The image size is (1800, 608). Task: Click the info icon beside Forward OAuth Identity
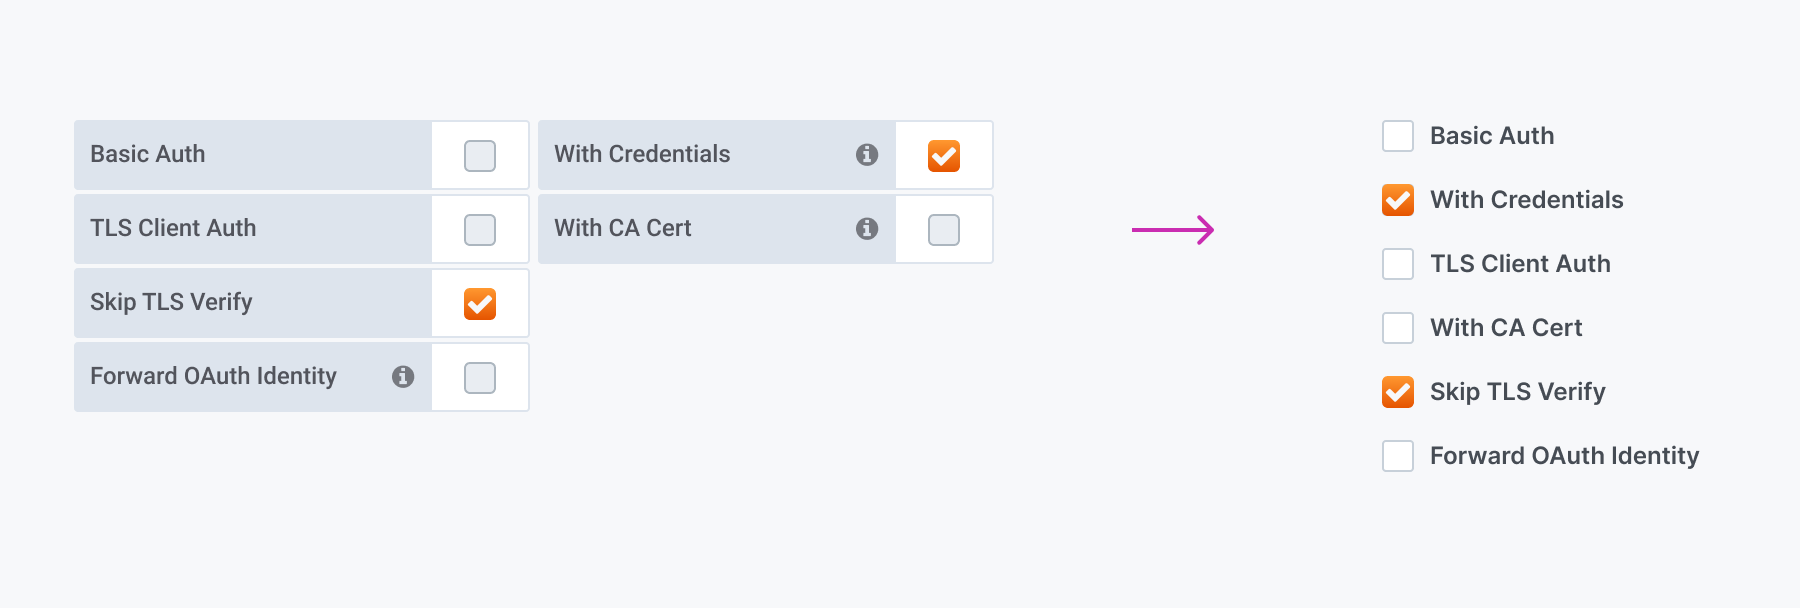point(403,377)
